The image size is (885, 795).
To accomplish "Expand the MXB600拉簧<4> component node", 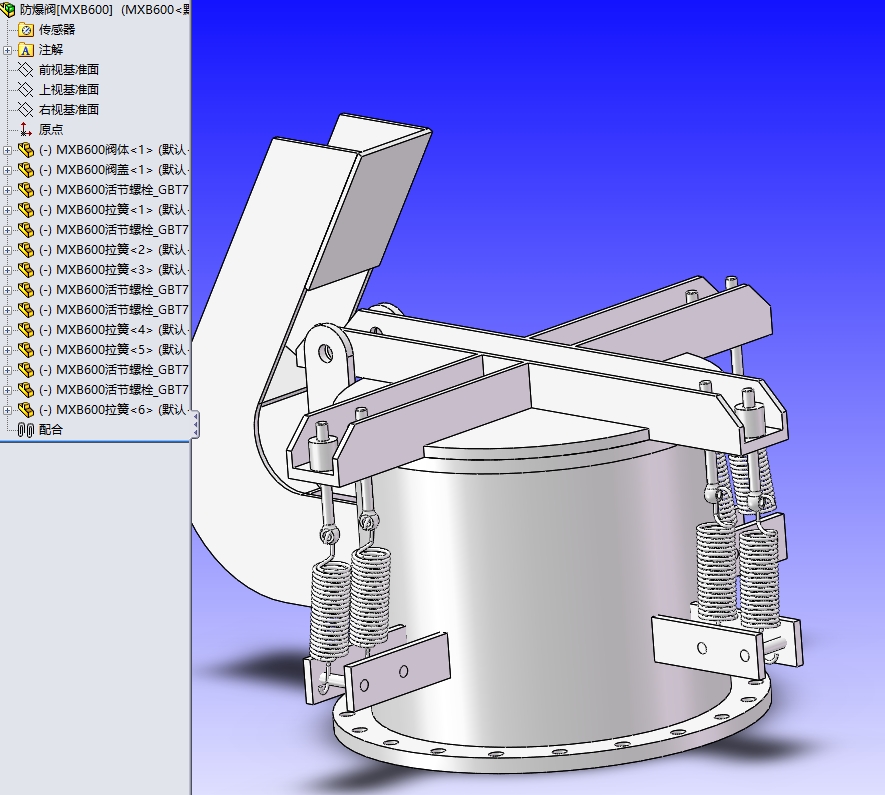I will pos(7,330).
